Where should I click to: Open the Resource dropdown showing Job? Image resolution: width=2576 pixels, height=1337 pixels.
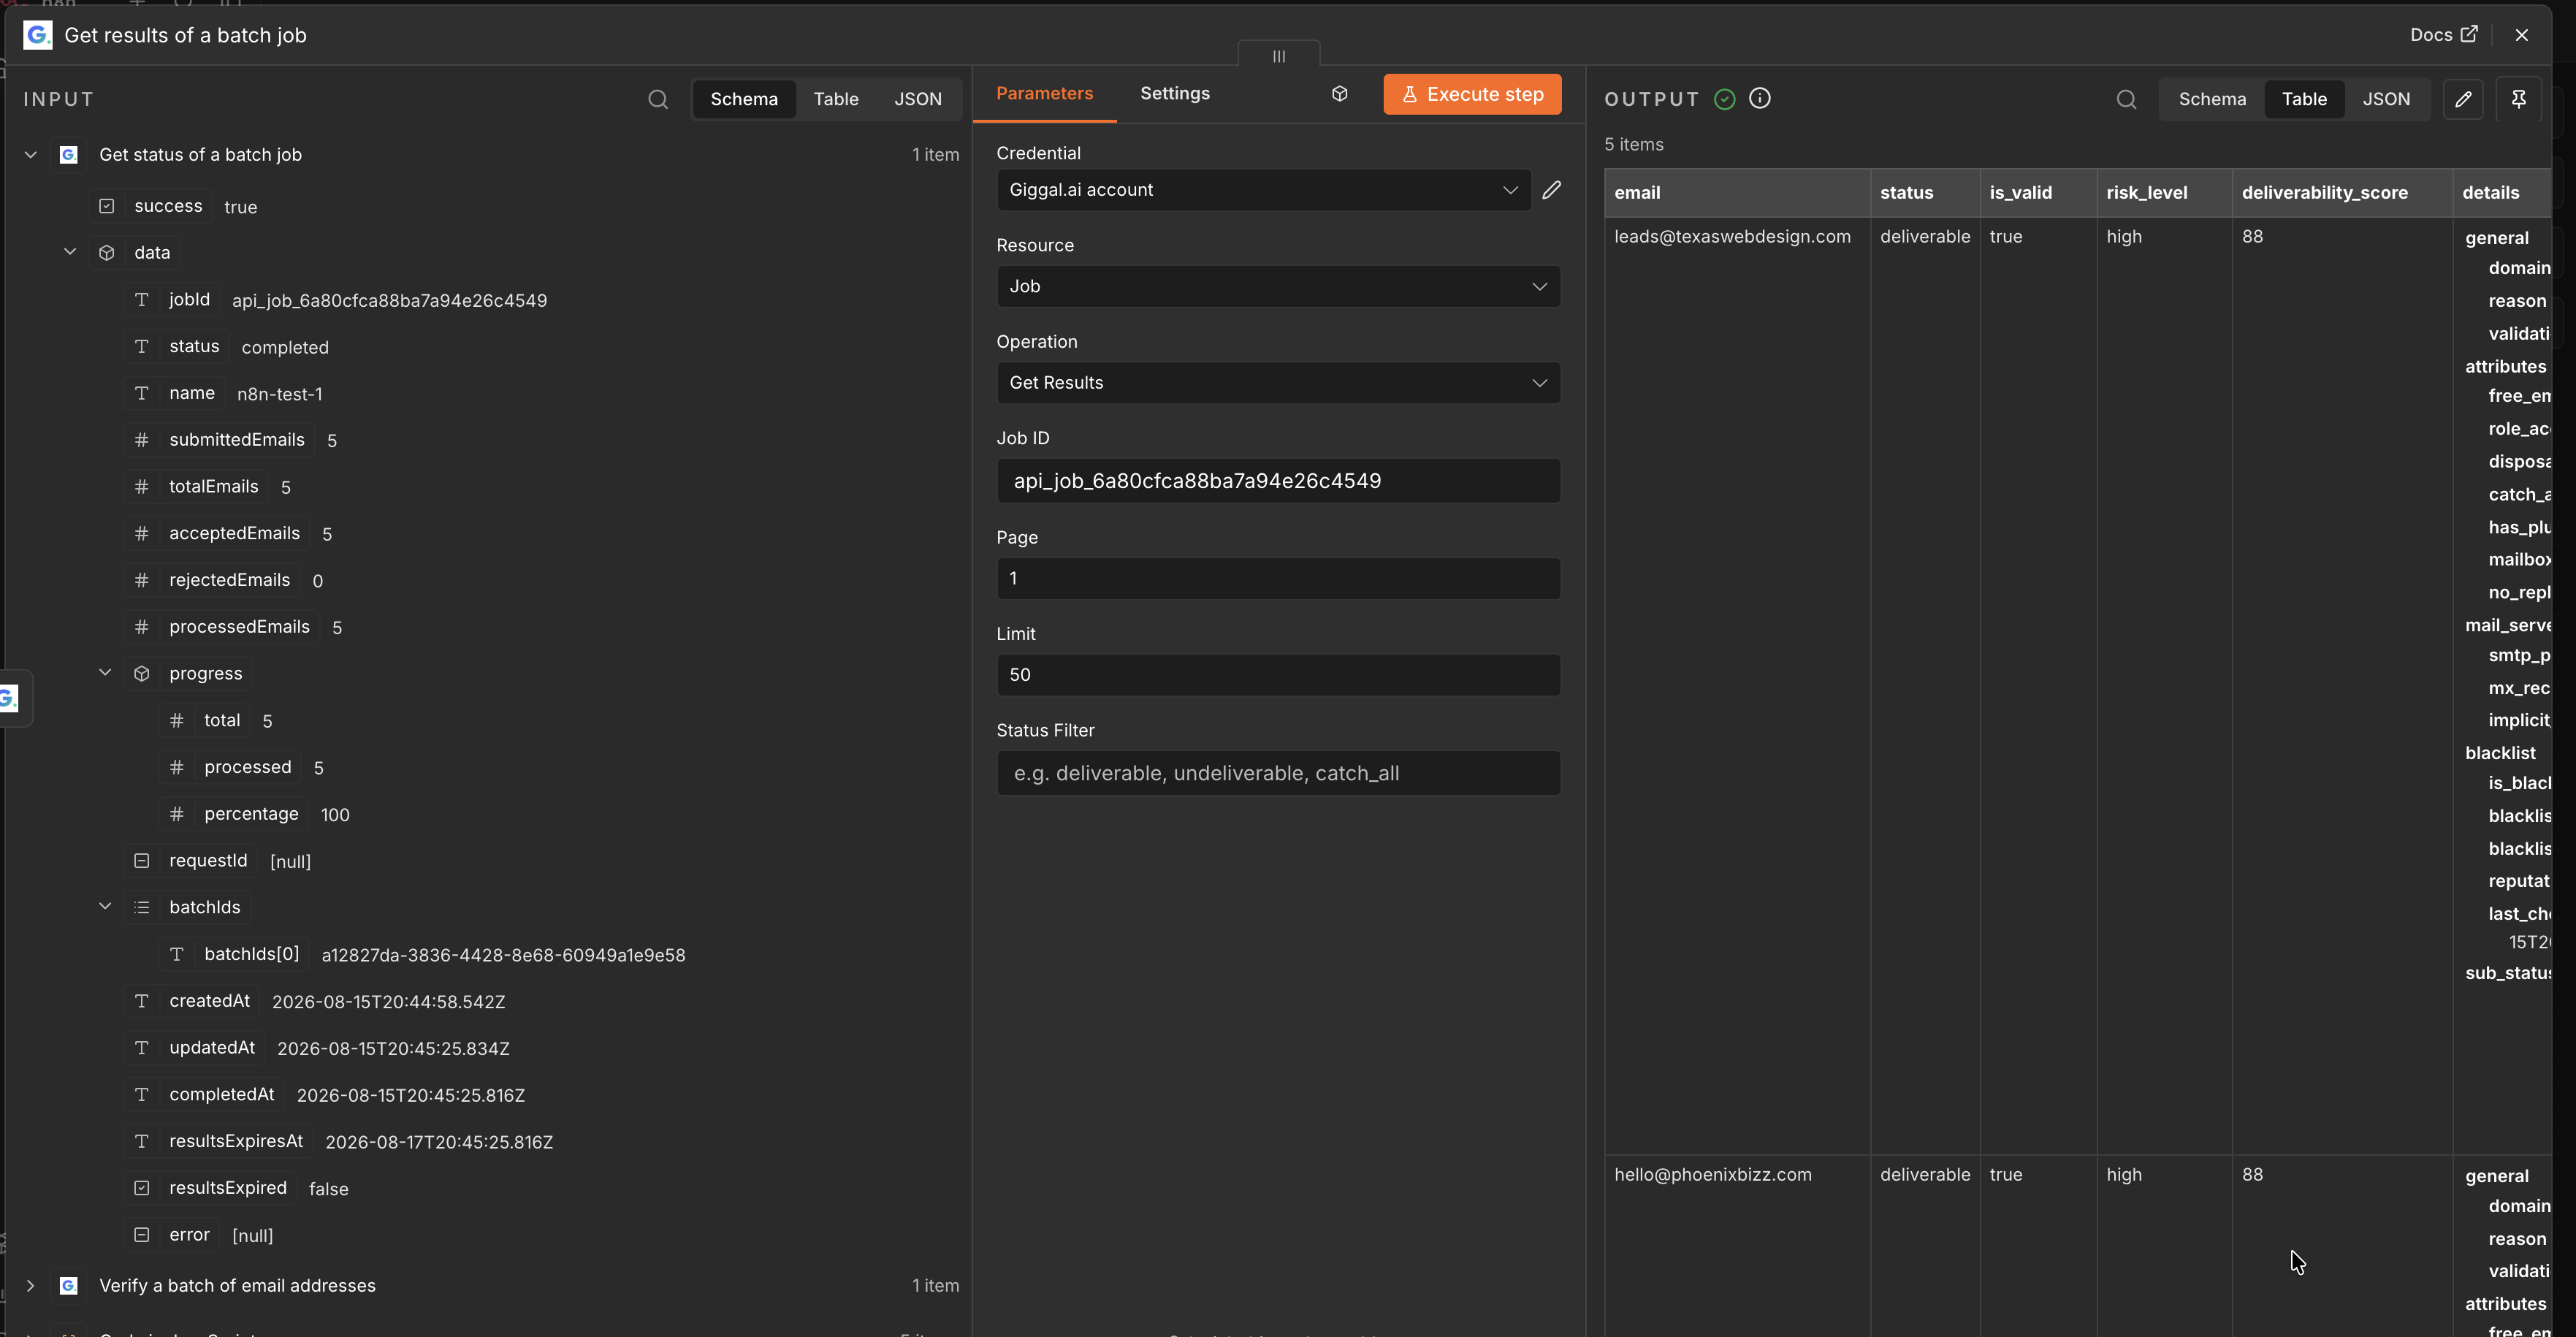(1278, 286)
